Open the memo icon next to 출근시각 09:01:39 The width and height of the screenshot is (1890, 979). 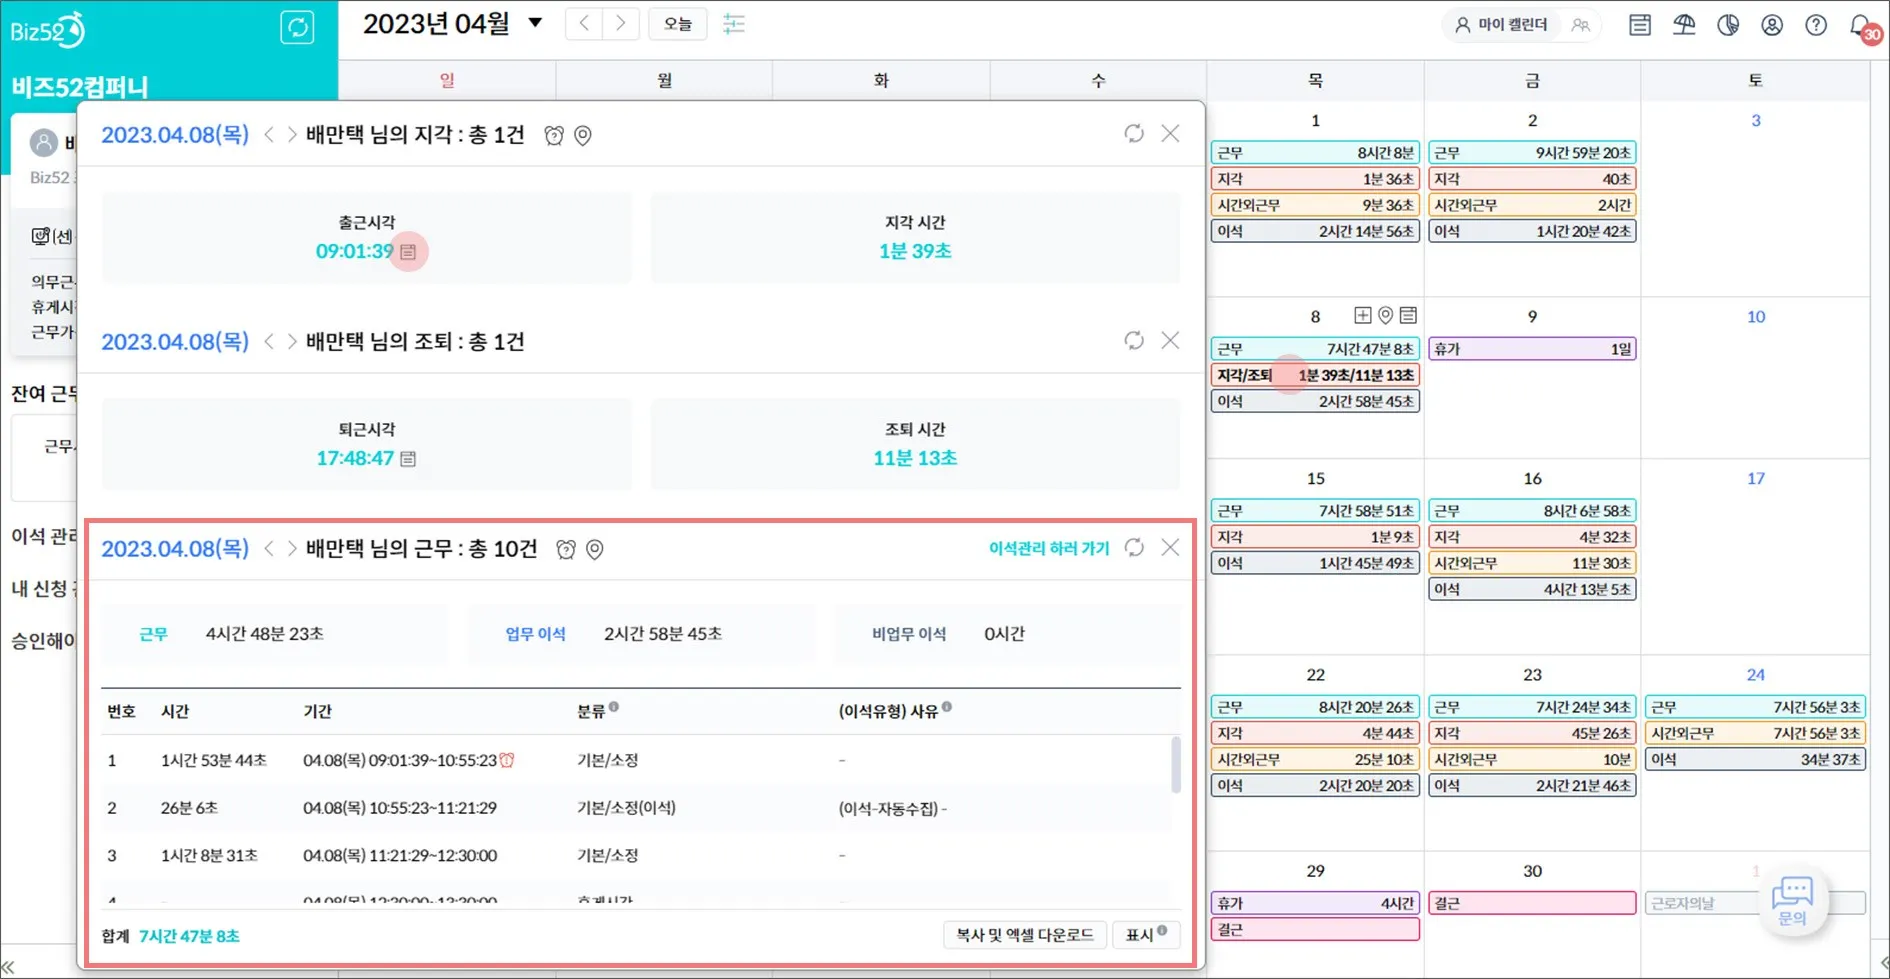click(x=408, y=252)
